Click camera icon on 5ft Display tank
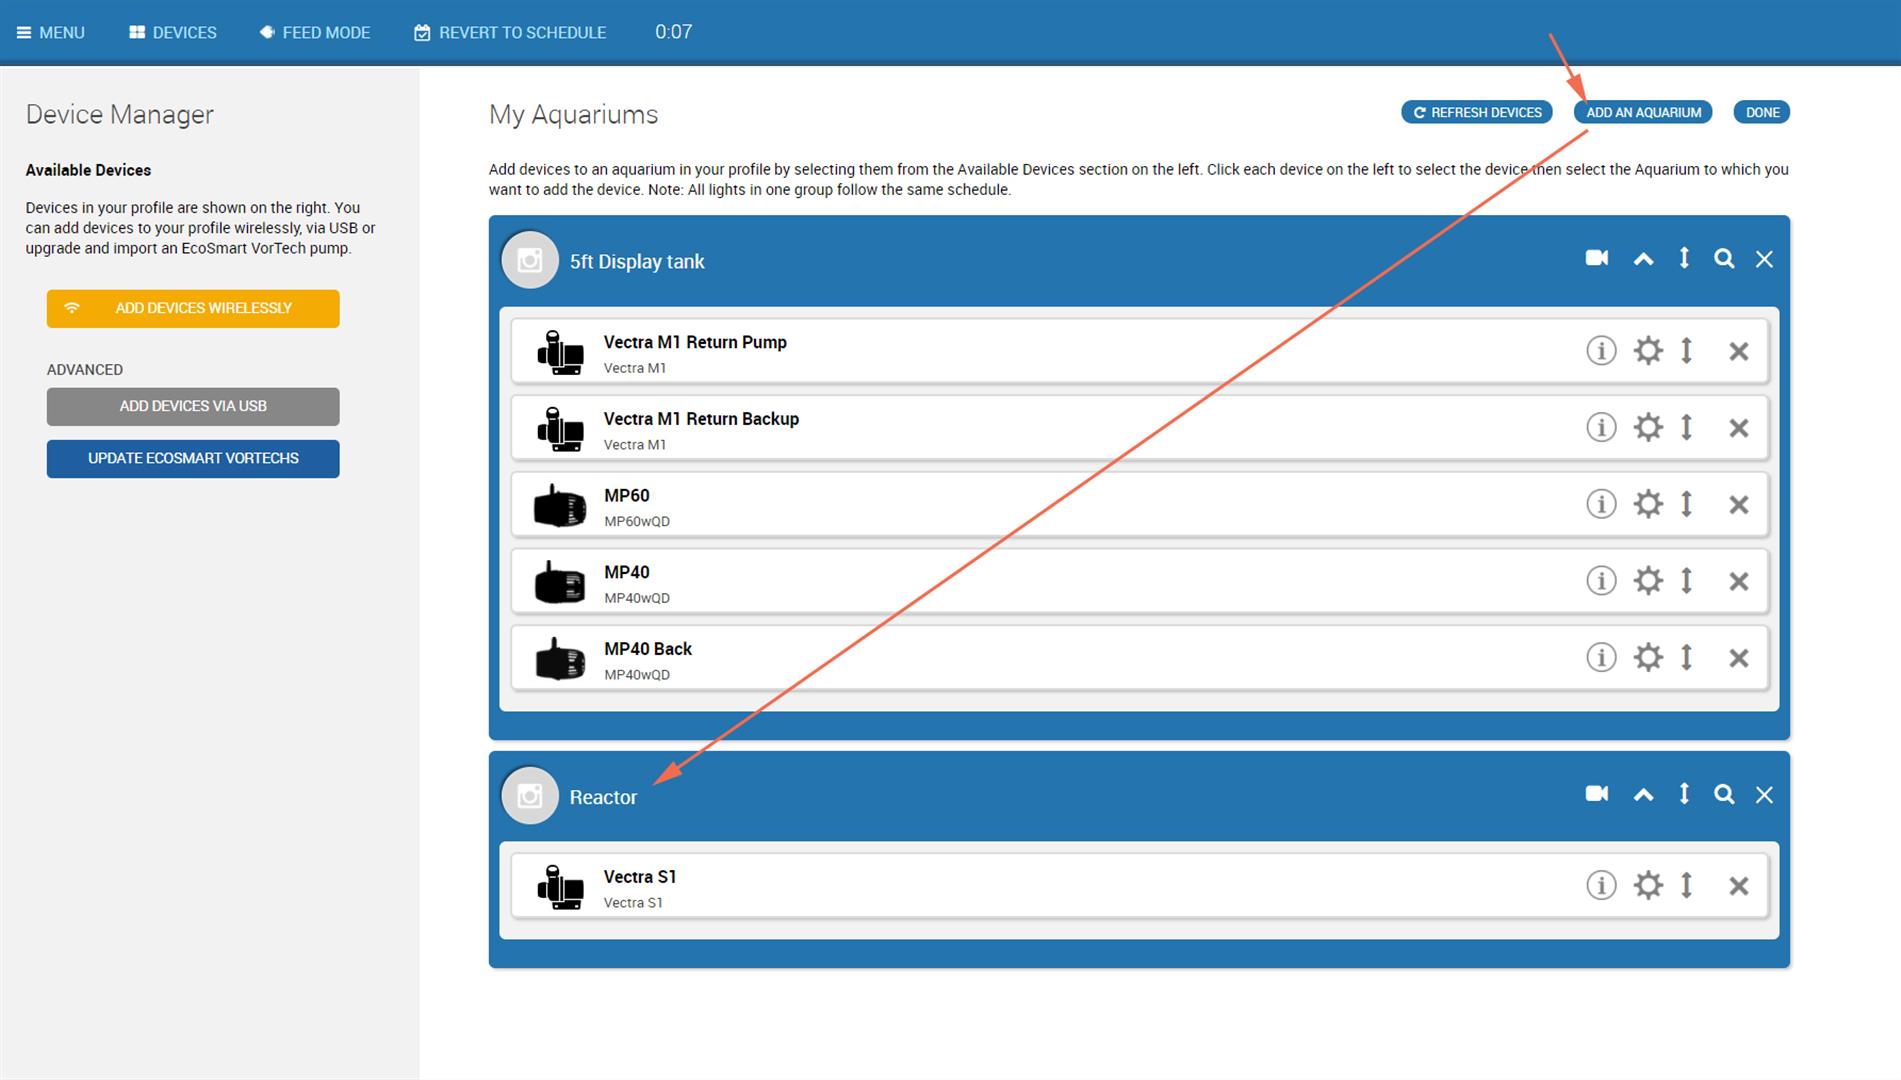 pos(1597,259)
